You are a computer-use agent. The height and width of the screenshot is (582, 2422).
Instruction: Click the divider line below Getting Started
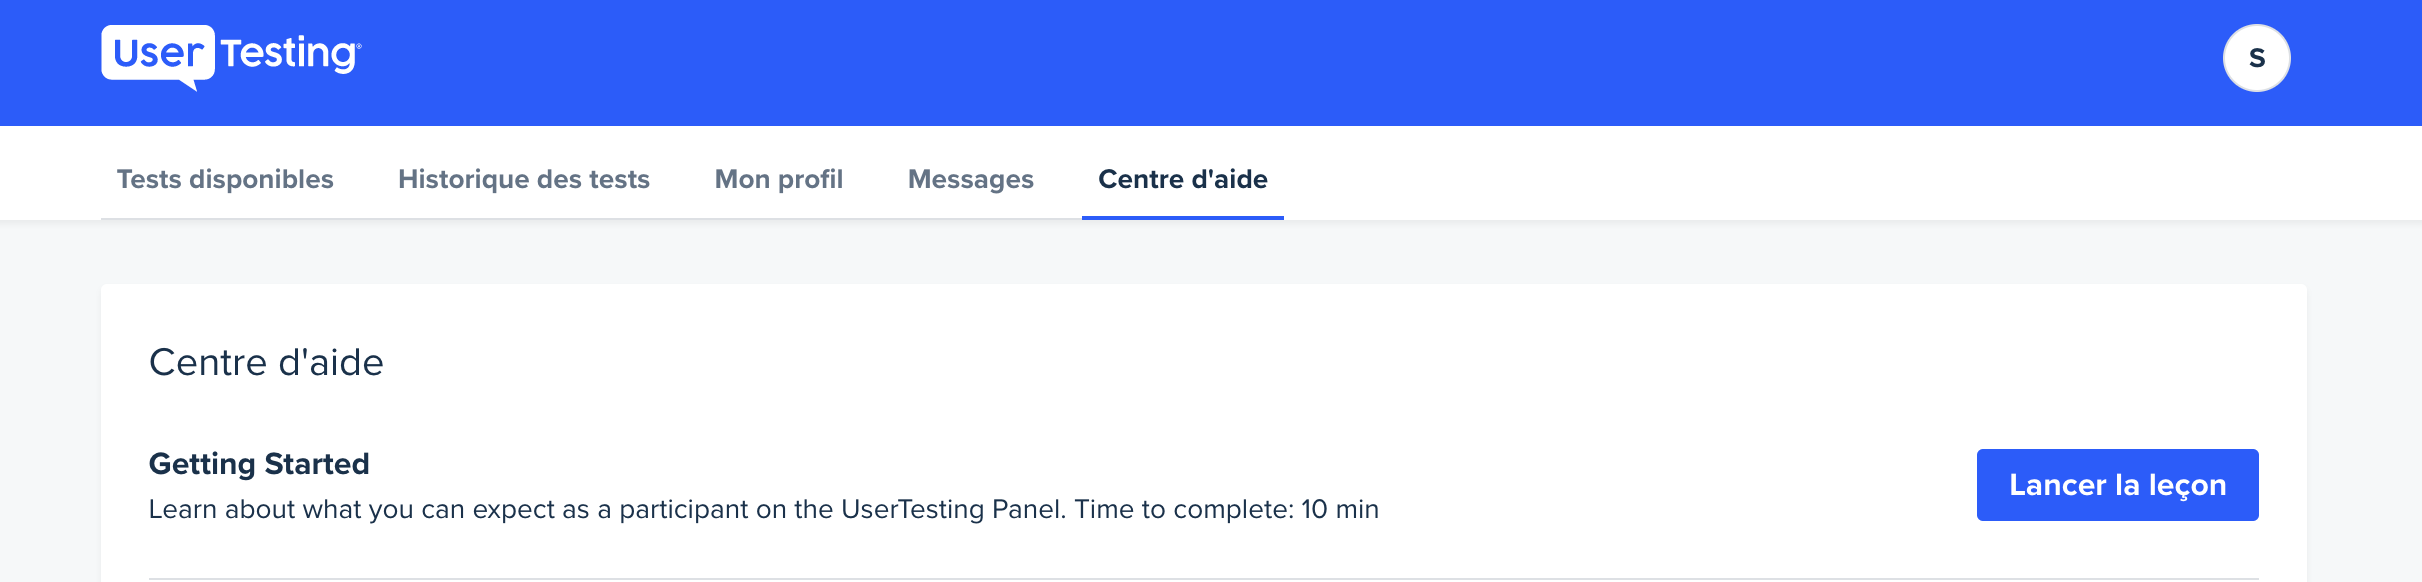1204,578
